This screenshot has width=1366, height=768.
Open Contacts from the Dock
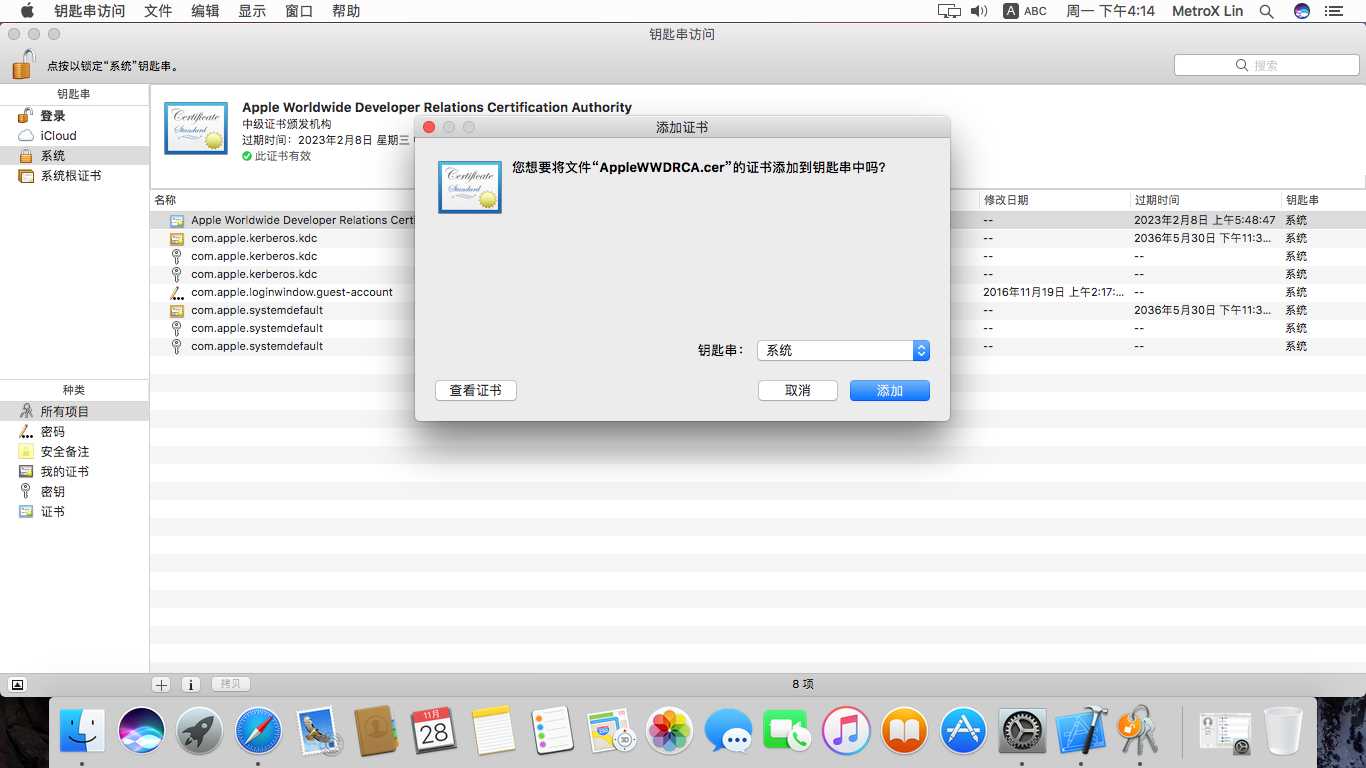tap(376, 731)
